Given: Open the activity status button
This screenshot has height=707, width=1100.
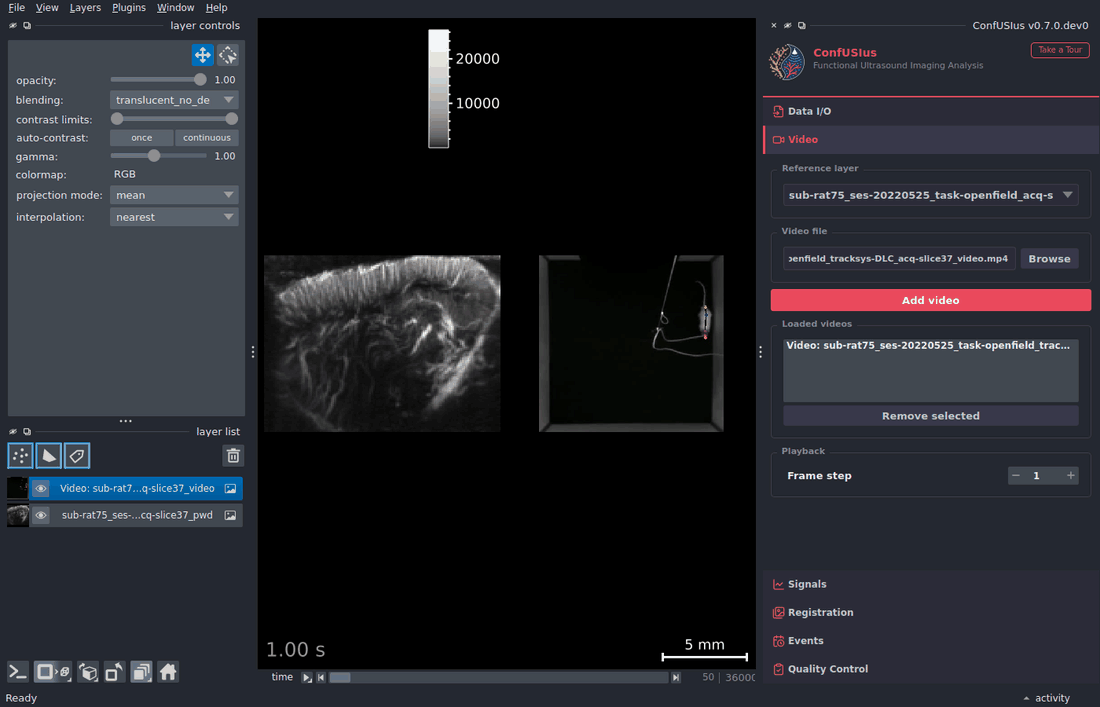Looking at the screenshot, I should pyautogui.click(x=1047, y=698).
